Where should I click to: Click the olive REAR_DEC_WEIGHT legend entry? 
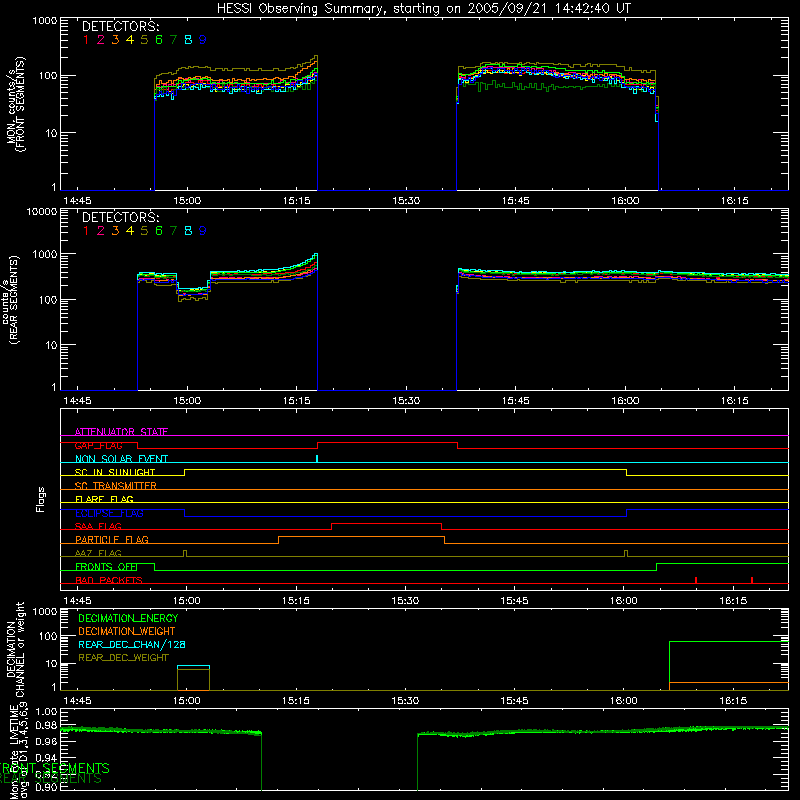(123, 658)
